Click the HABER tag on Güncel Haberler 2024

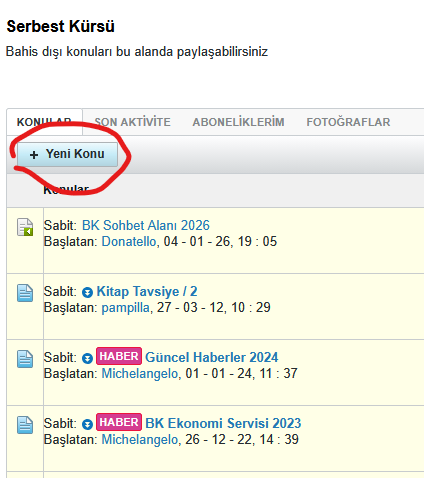(x=119, y=356)
